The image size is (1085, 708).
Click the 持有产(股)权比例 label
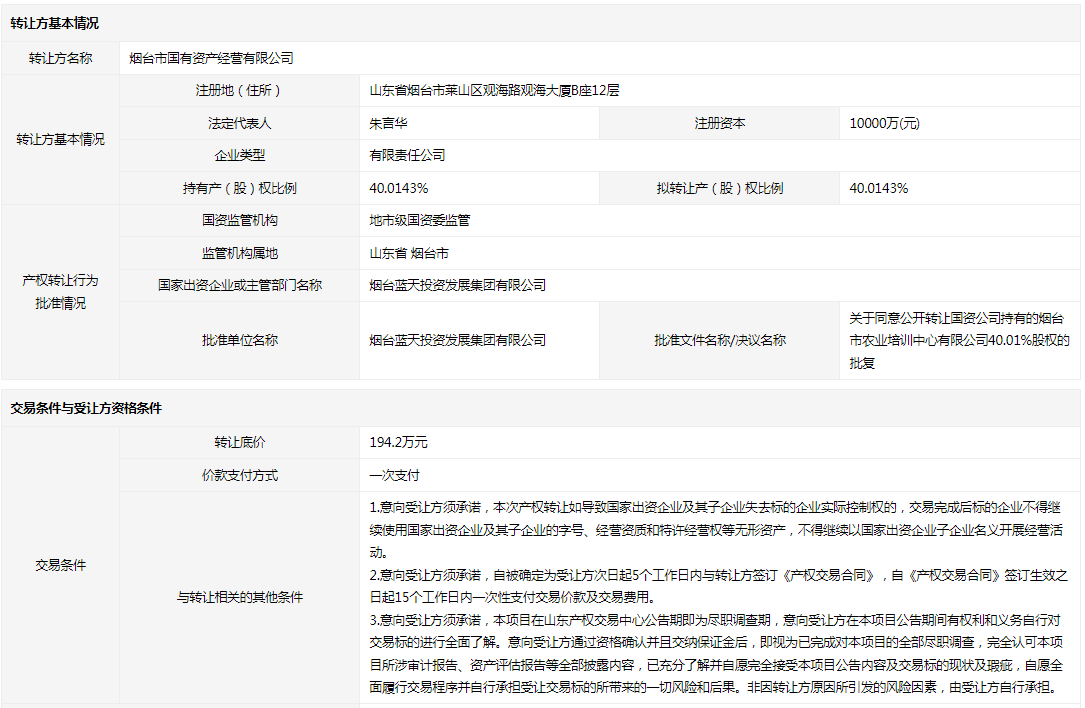coord(239,188)
